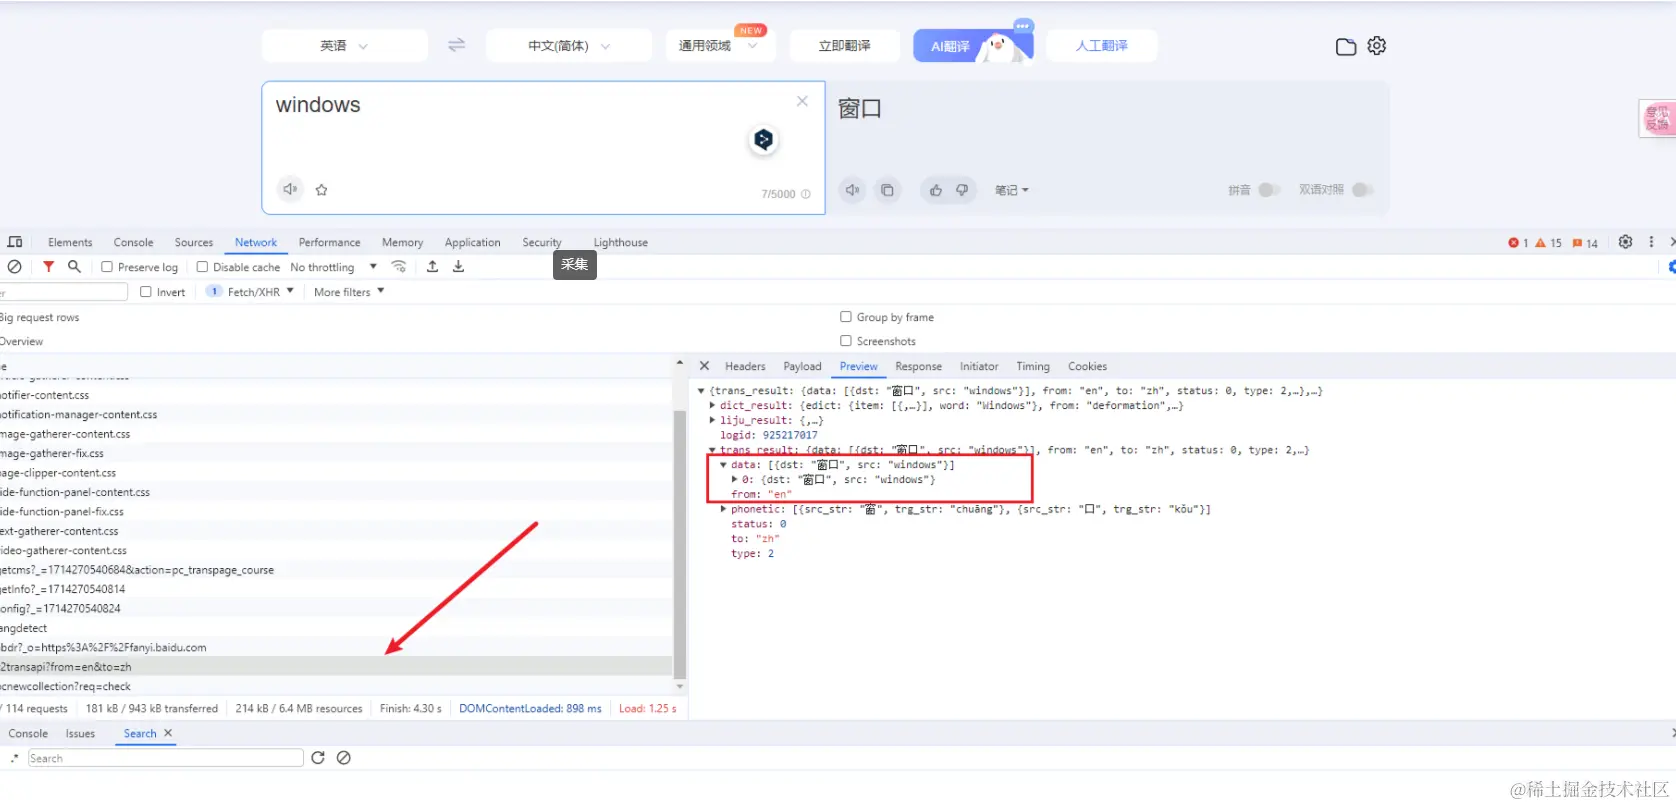
Task: Open translator settings gear icon
Action: pyautogui.click(x=1377, y=45)
